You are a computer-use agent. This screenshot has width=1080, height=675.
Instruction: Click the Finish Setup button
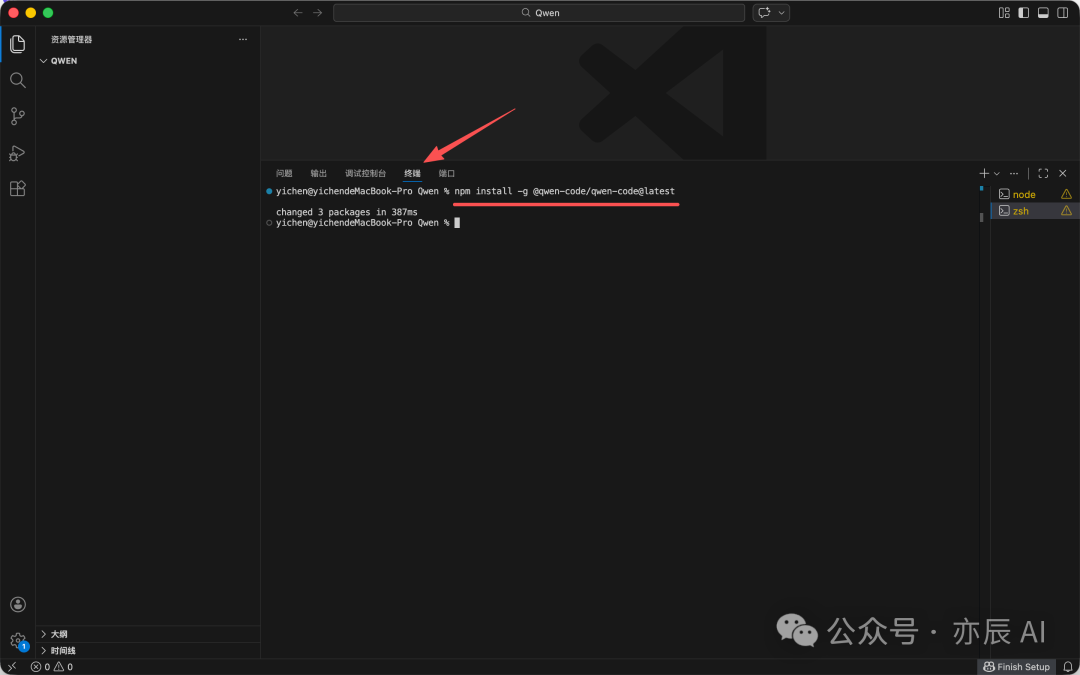coord(1016,666)
